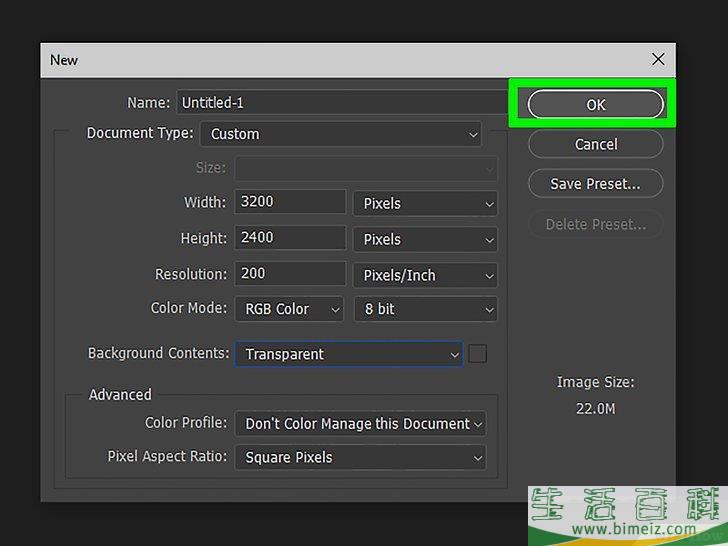Open the Width units dropdown

click(425, 203)
